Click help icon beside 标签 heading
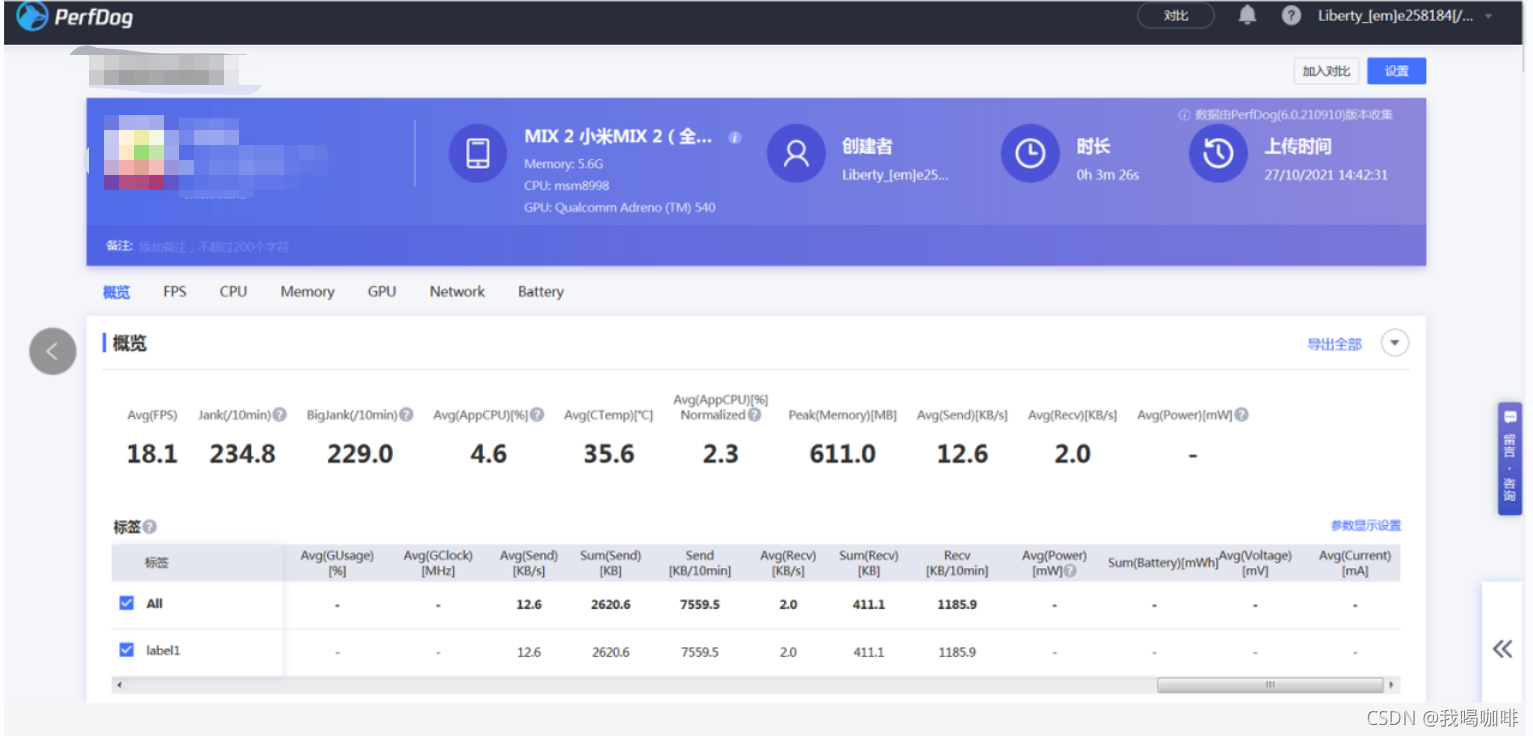Image resolution: width=1533 pixels, height=736 pixels. click(x=150, y=527)
